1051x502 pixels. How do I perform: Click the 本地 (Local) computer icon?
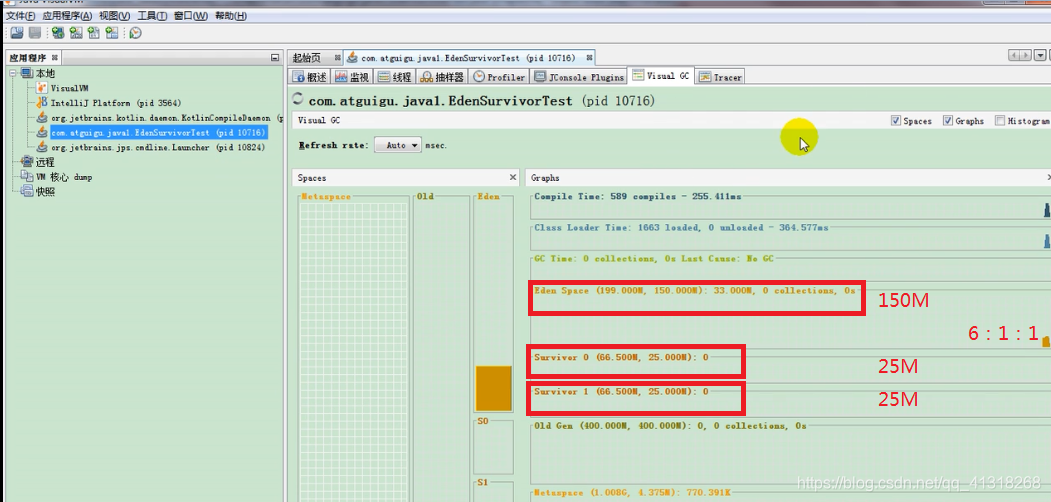tap(27, 73)
